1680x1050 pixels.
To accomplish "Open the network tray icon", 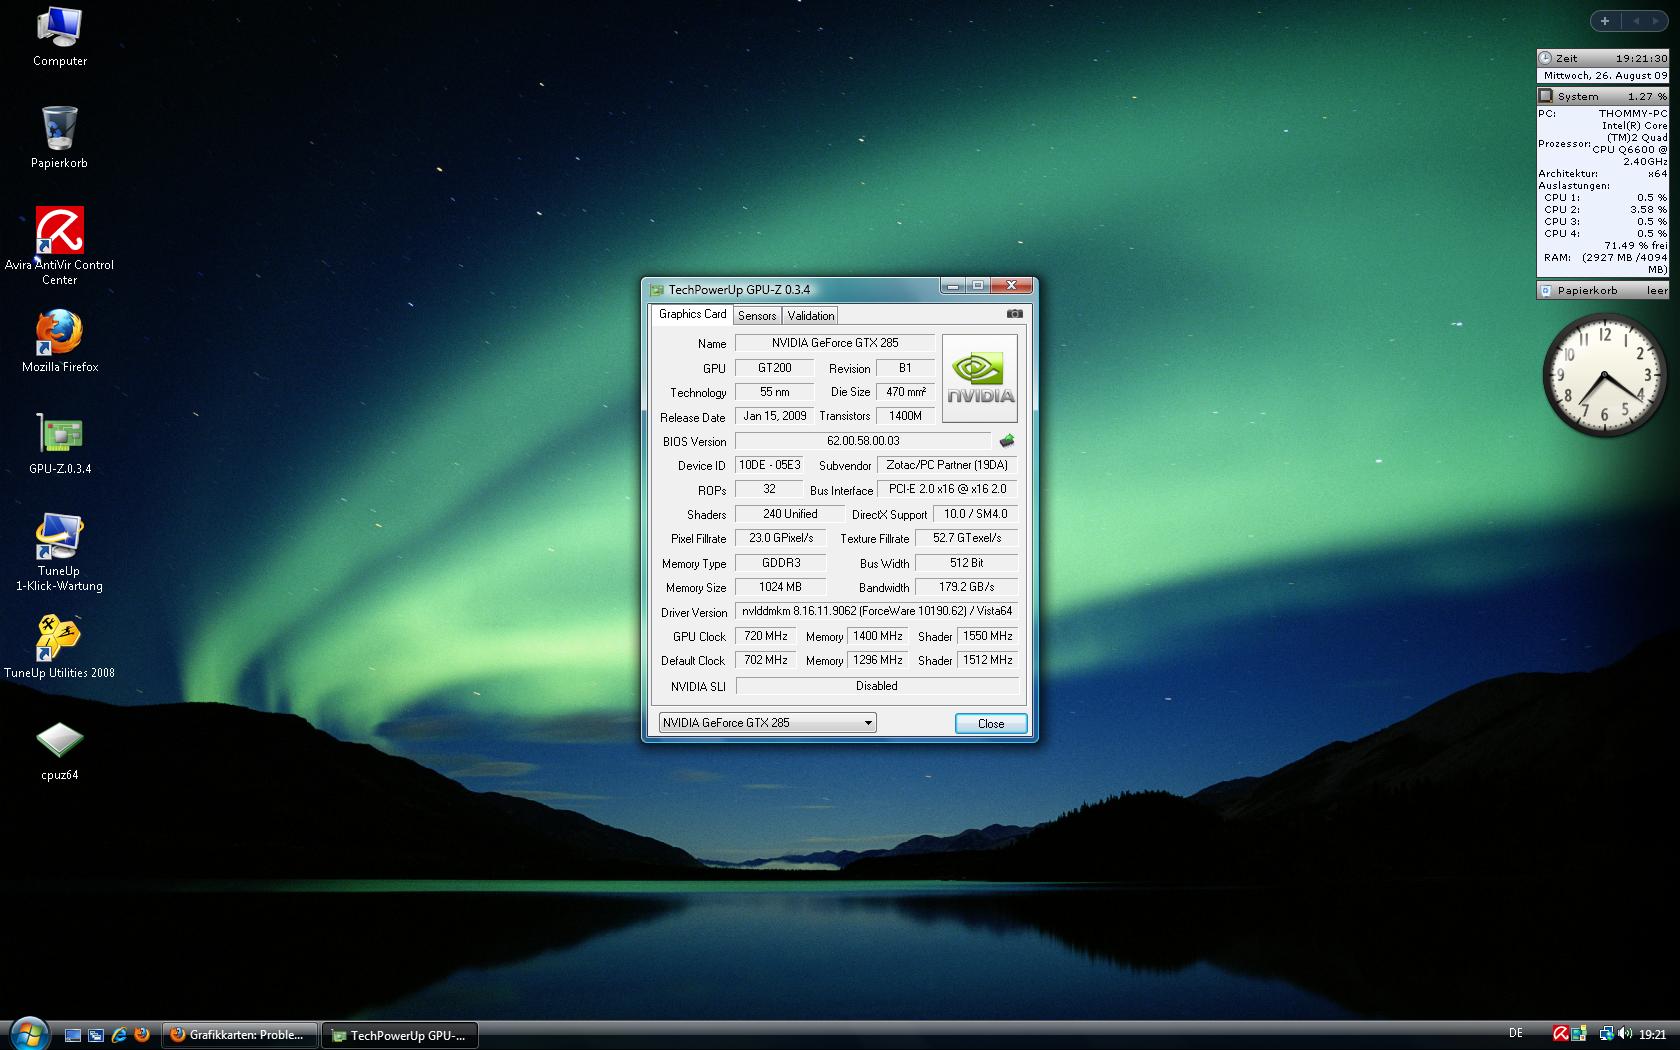I will (x=1606, y=1034).
